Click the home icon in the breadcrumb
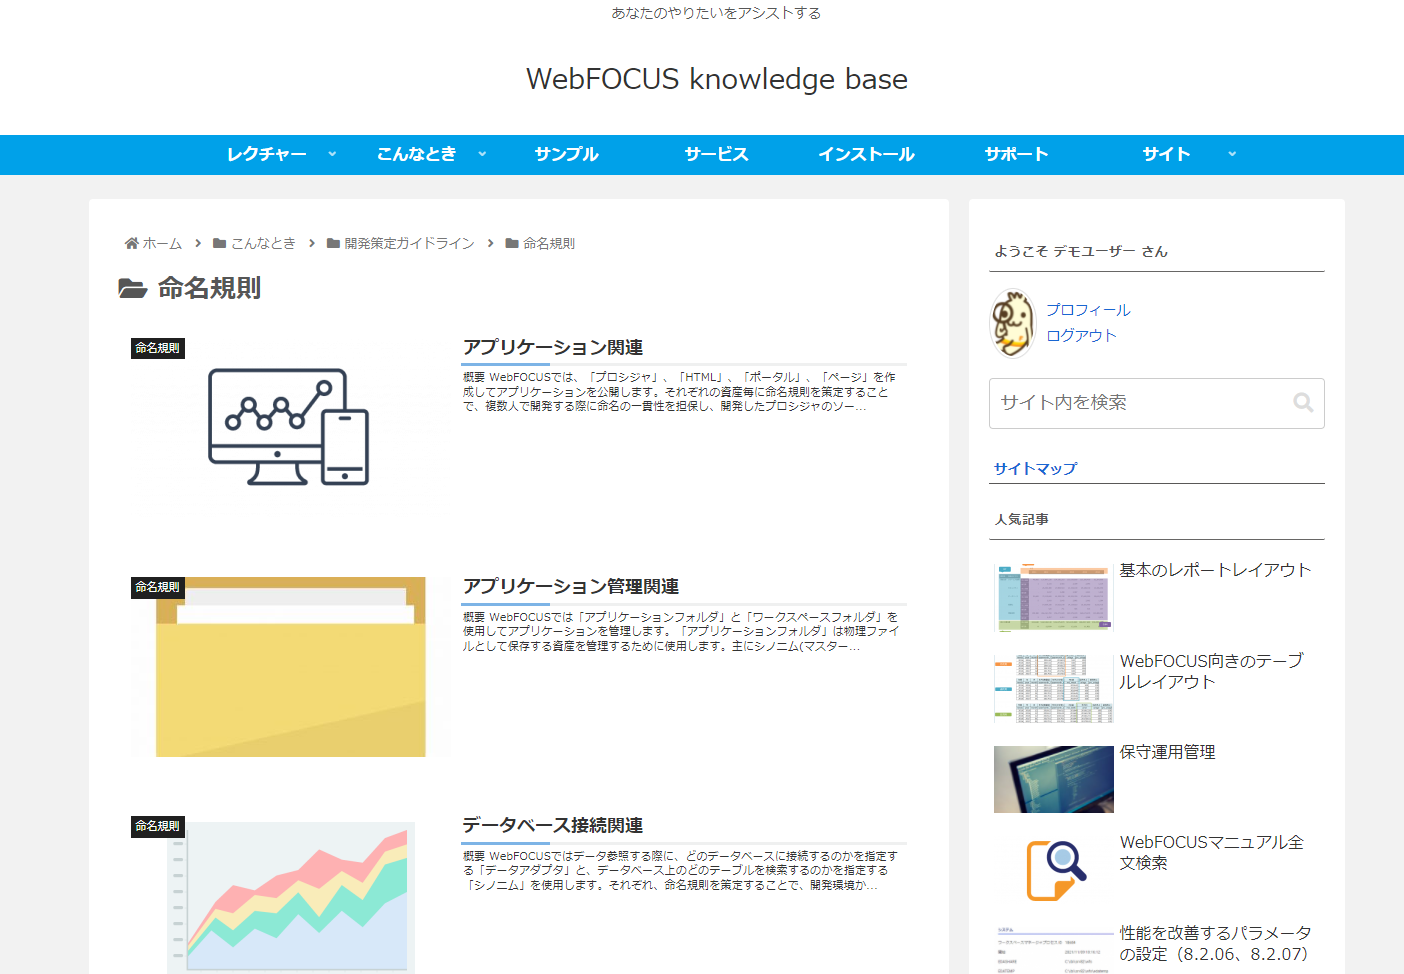Image resolution: width=1404 pixels, height=974 pixels. pyautogui.click(x=131, y=242)
